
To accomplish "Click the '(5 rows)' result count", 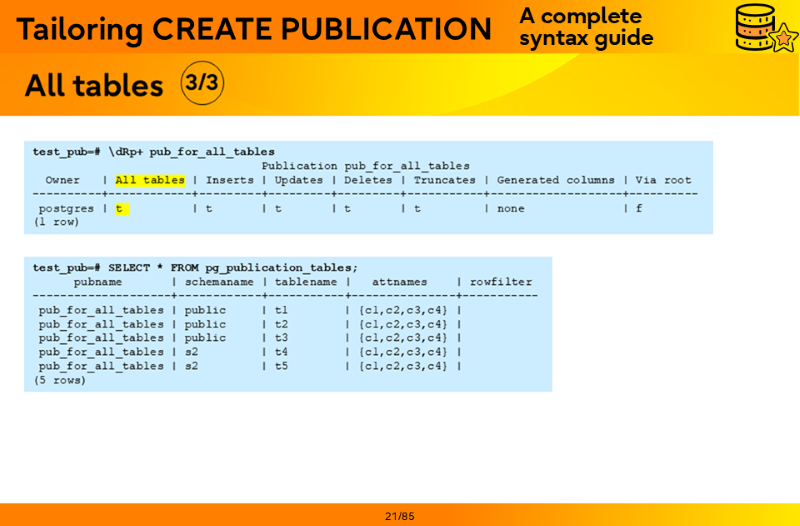I will point(60,380).
